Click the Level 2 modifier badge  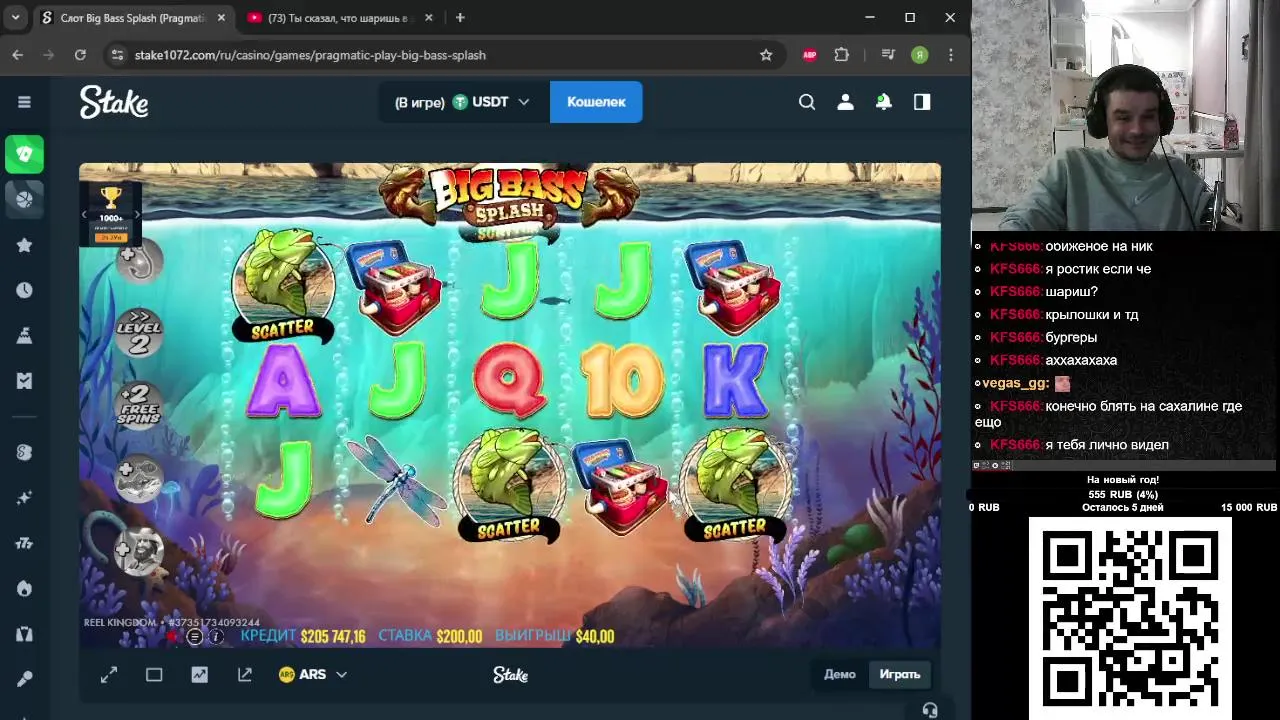point(139,332)
